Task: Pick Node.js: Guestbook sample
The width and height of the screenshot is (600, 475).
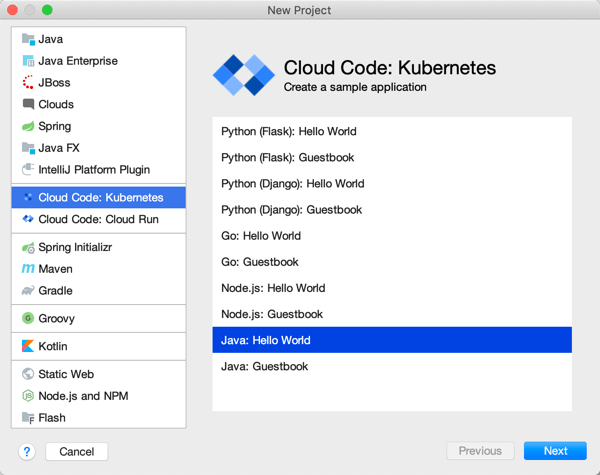Action: 392,314
